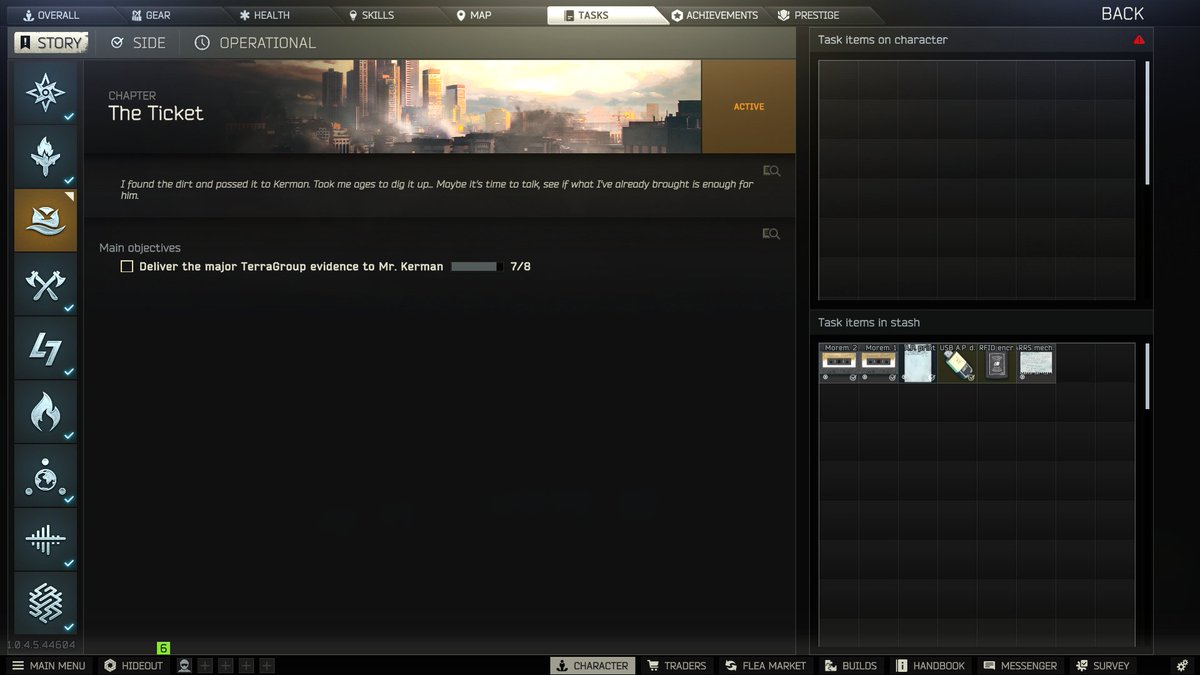The height and width of the screenshot is (675, 1200).
Task: Select the Side tasks sub-tab
Action: point(138,43)
